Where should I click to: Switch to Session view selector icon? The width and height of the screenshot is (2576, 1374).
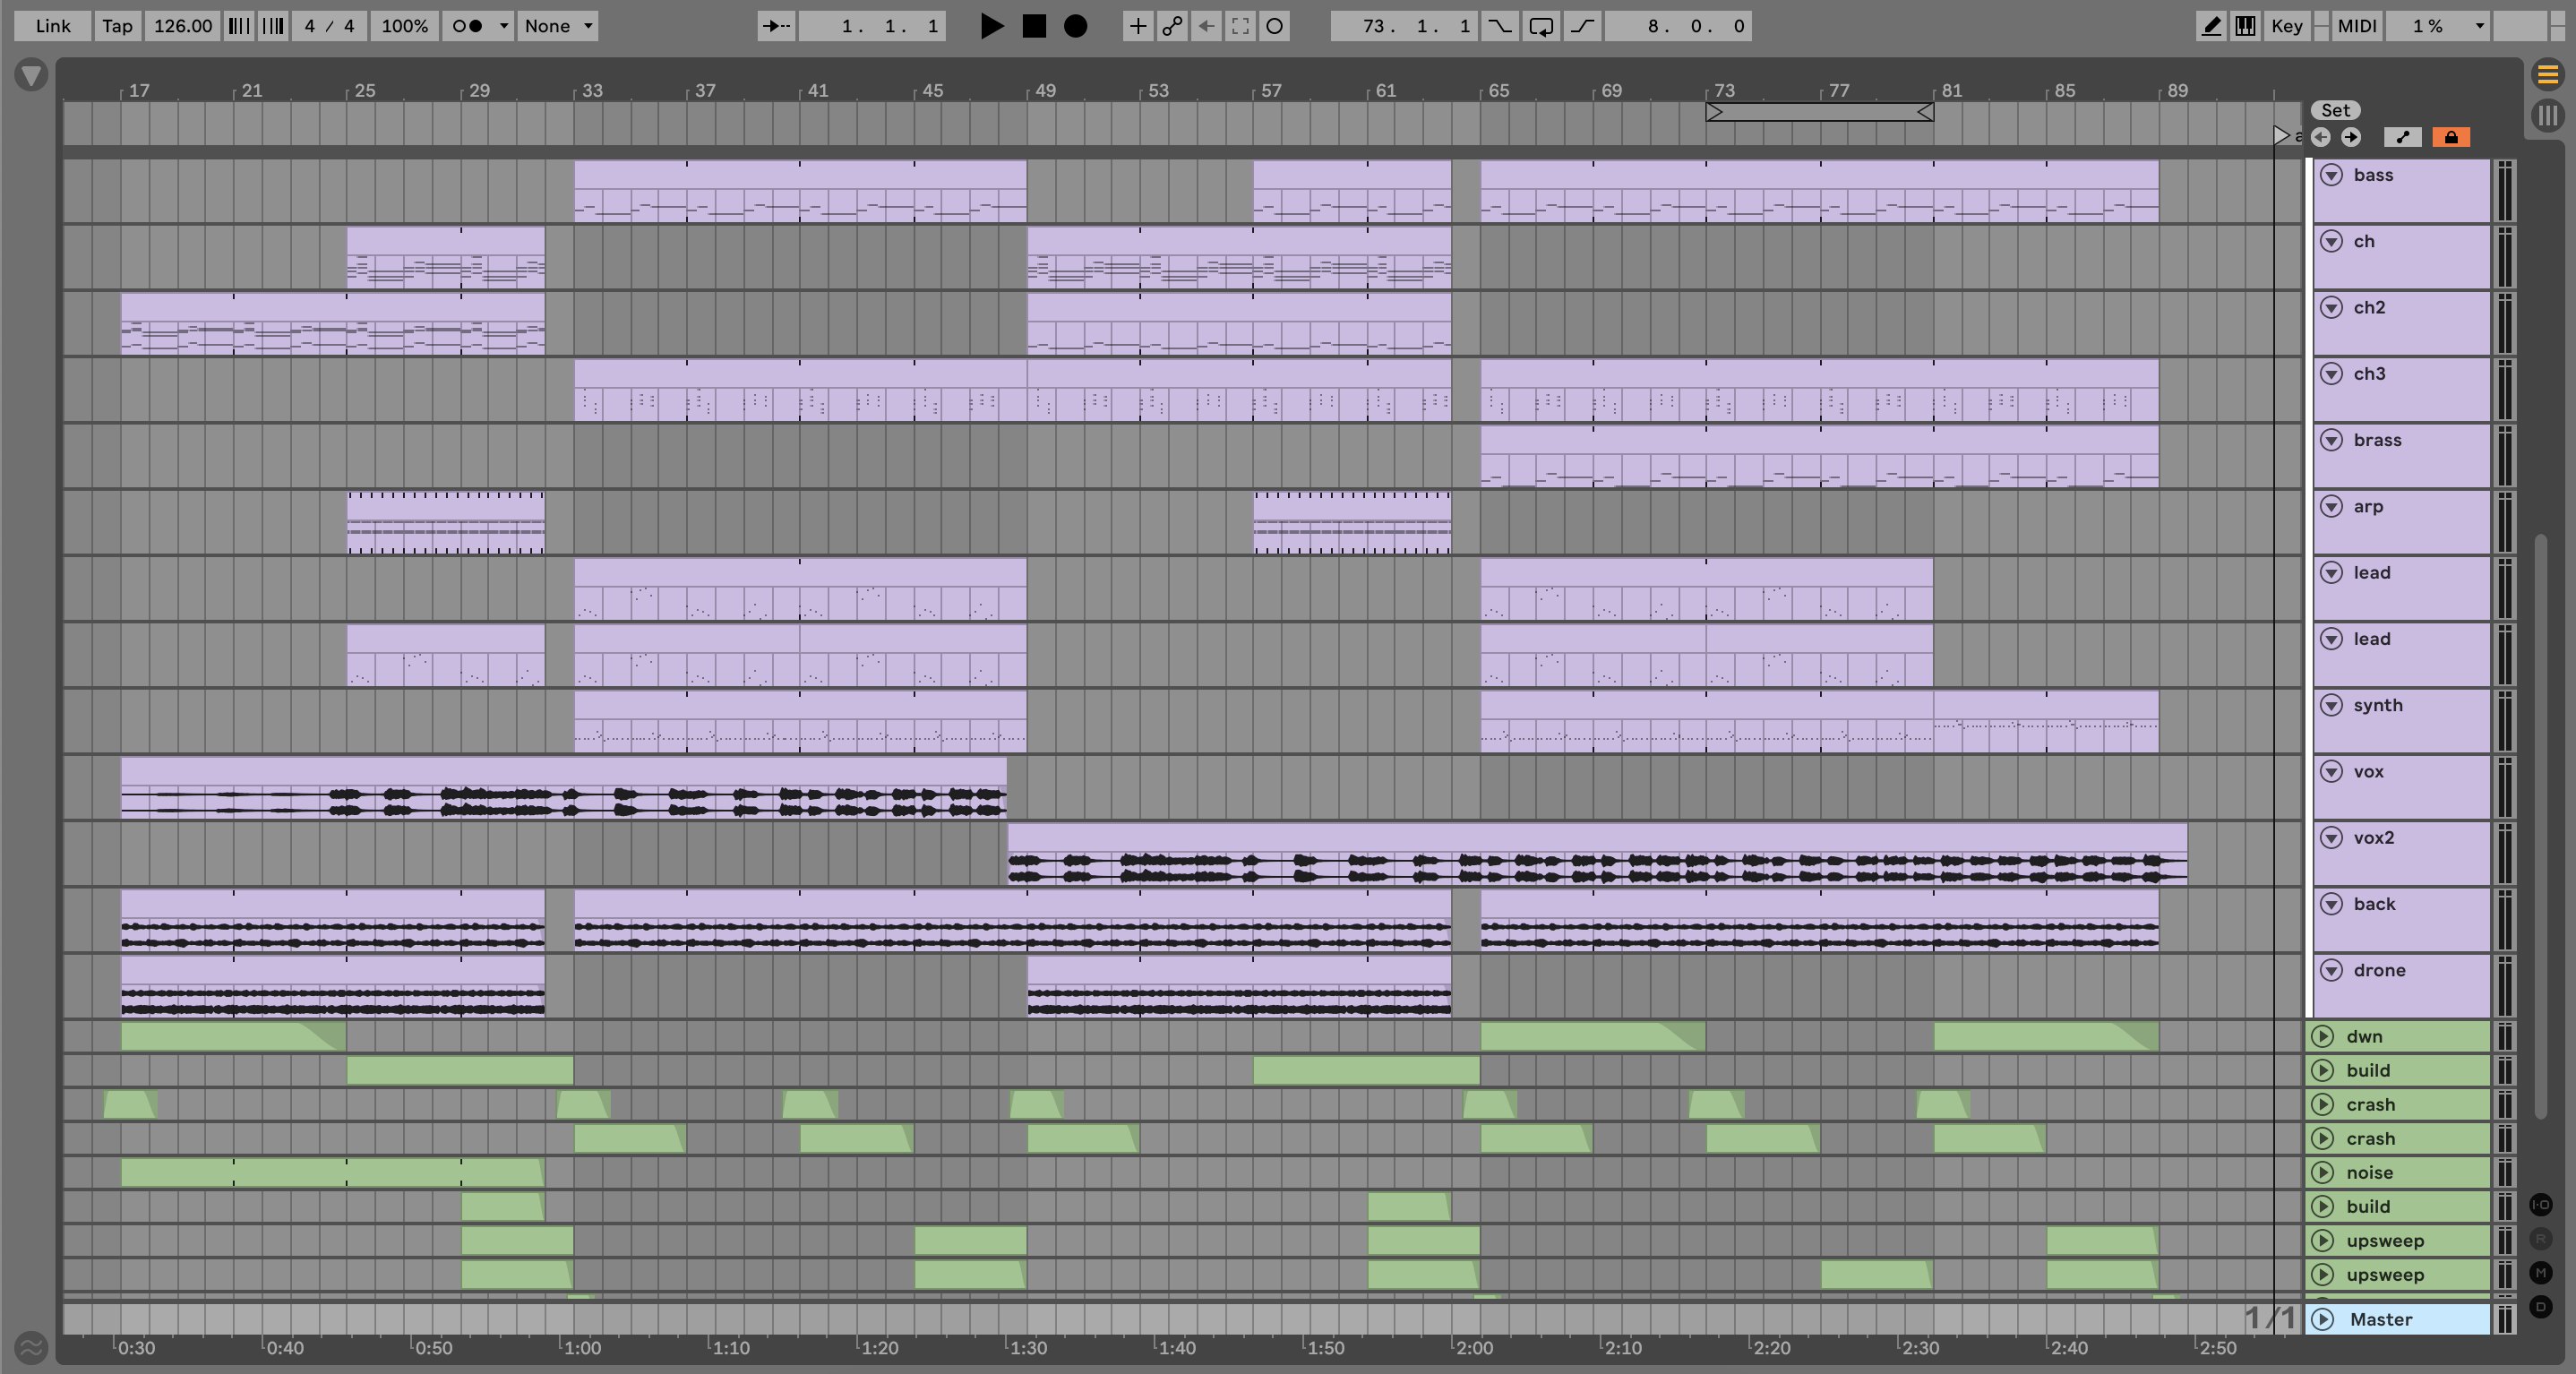pyautogui.click(x=2547, y=115)
